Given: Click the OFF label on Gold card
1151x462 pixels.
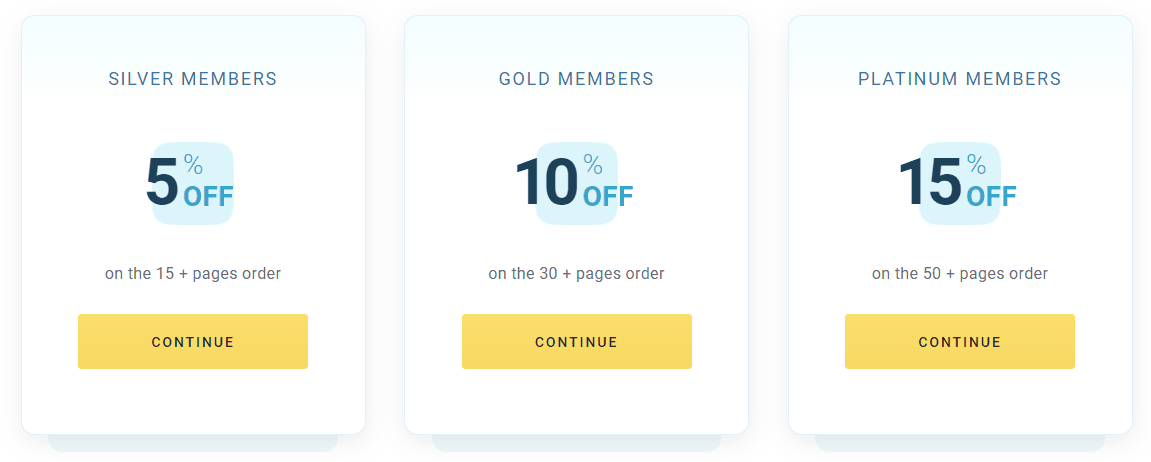Looking at the screenshot, I should click(x=608, y=197).
